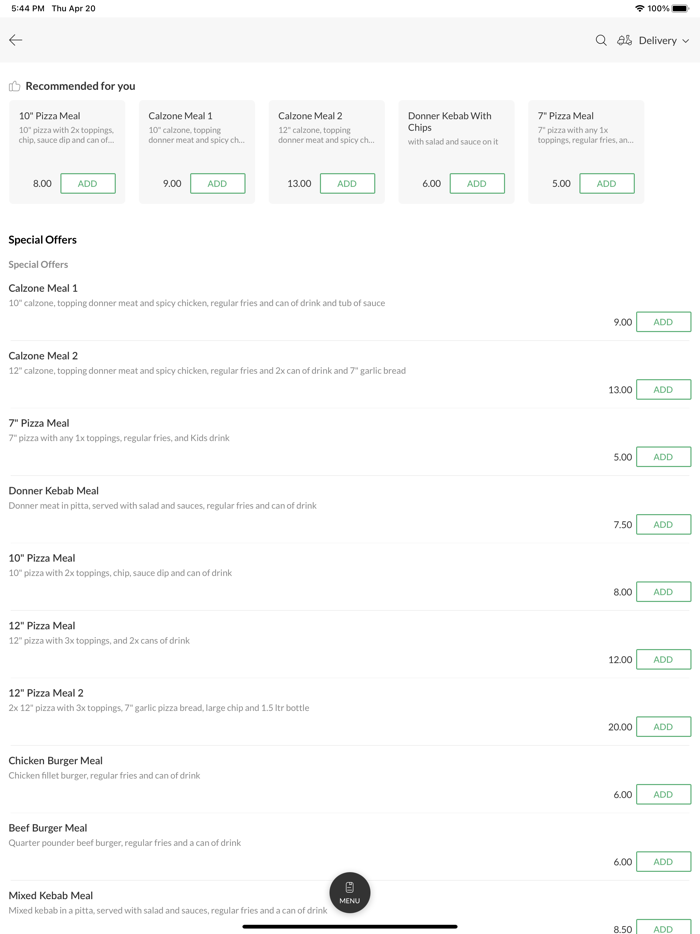This screenshot has height=934, width=700.
Task: Add Calzone Meal 2 from Special Offers list
Action: [663, 390]
